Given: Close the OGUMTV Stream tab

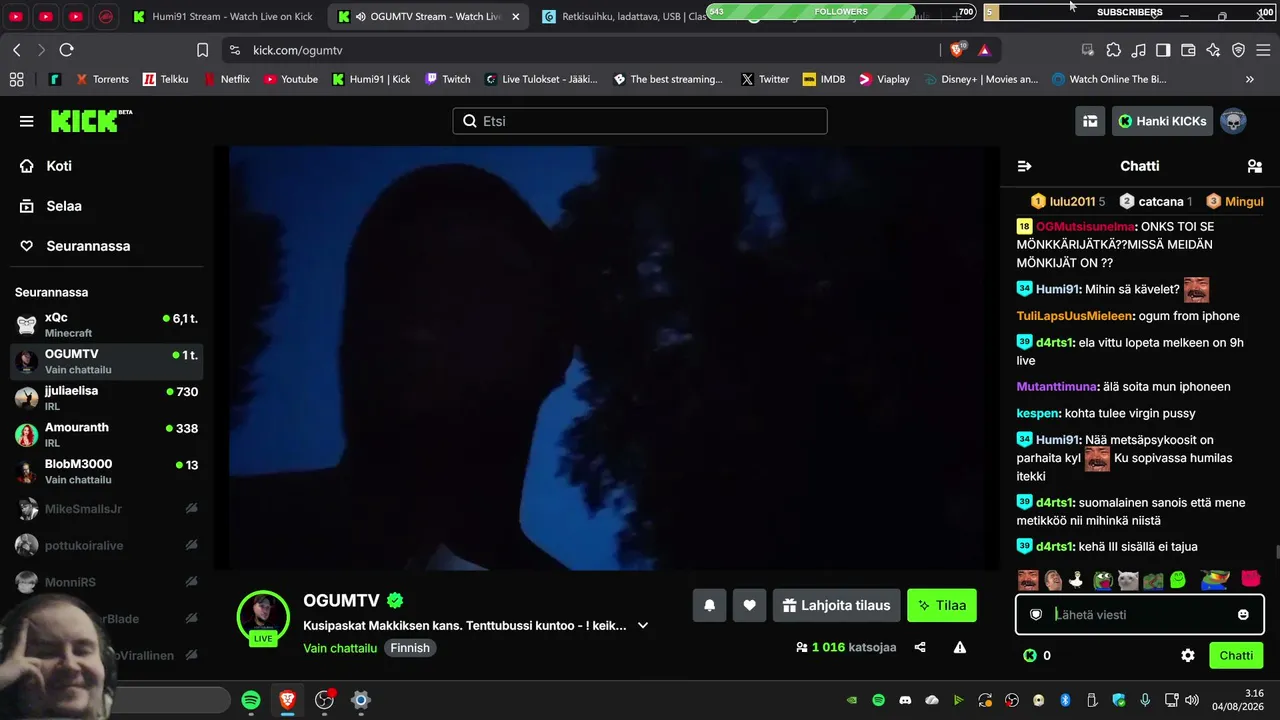Looking at the screenshot, I should 516,17.
